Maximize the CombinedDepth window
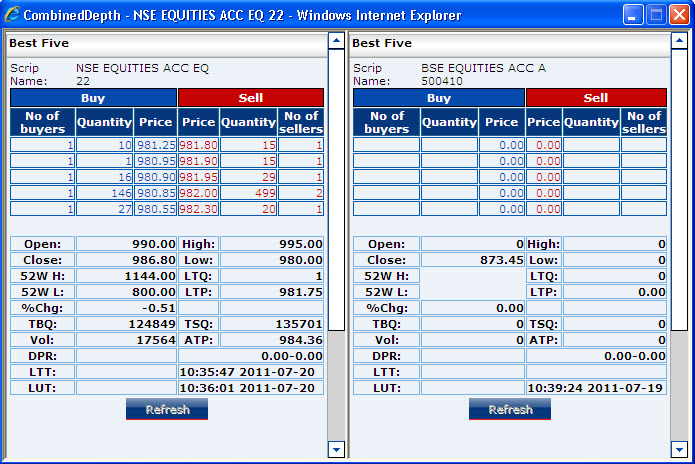 [656, 15]
